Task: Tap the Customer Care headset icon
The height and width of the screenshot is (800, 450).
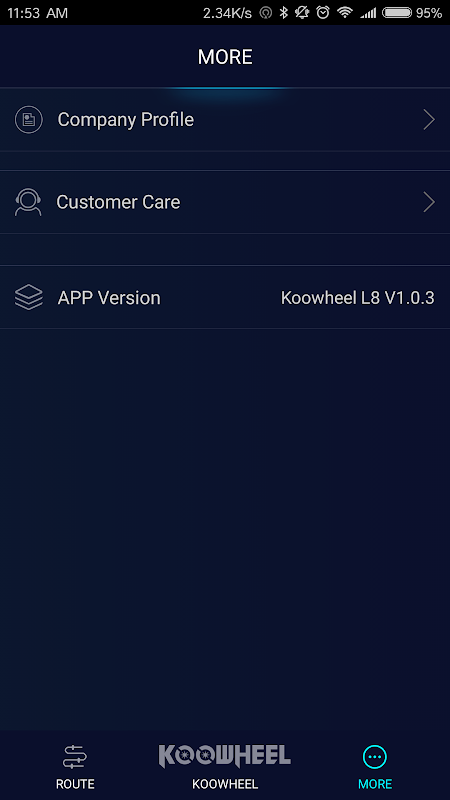Action: (28, 203)
